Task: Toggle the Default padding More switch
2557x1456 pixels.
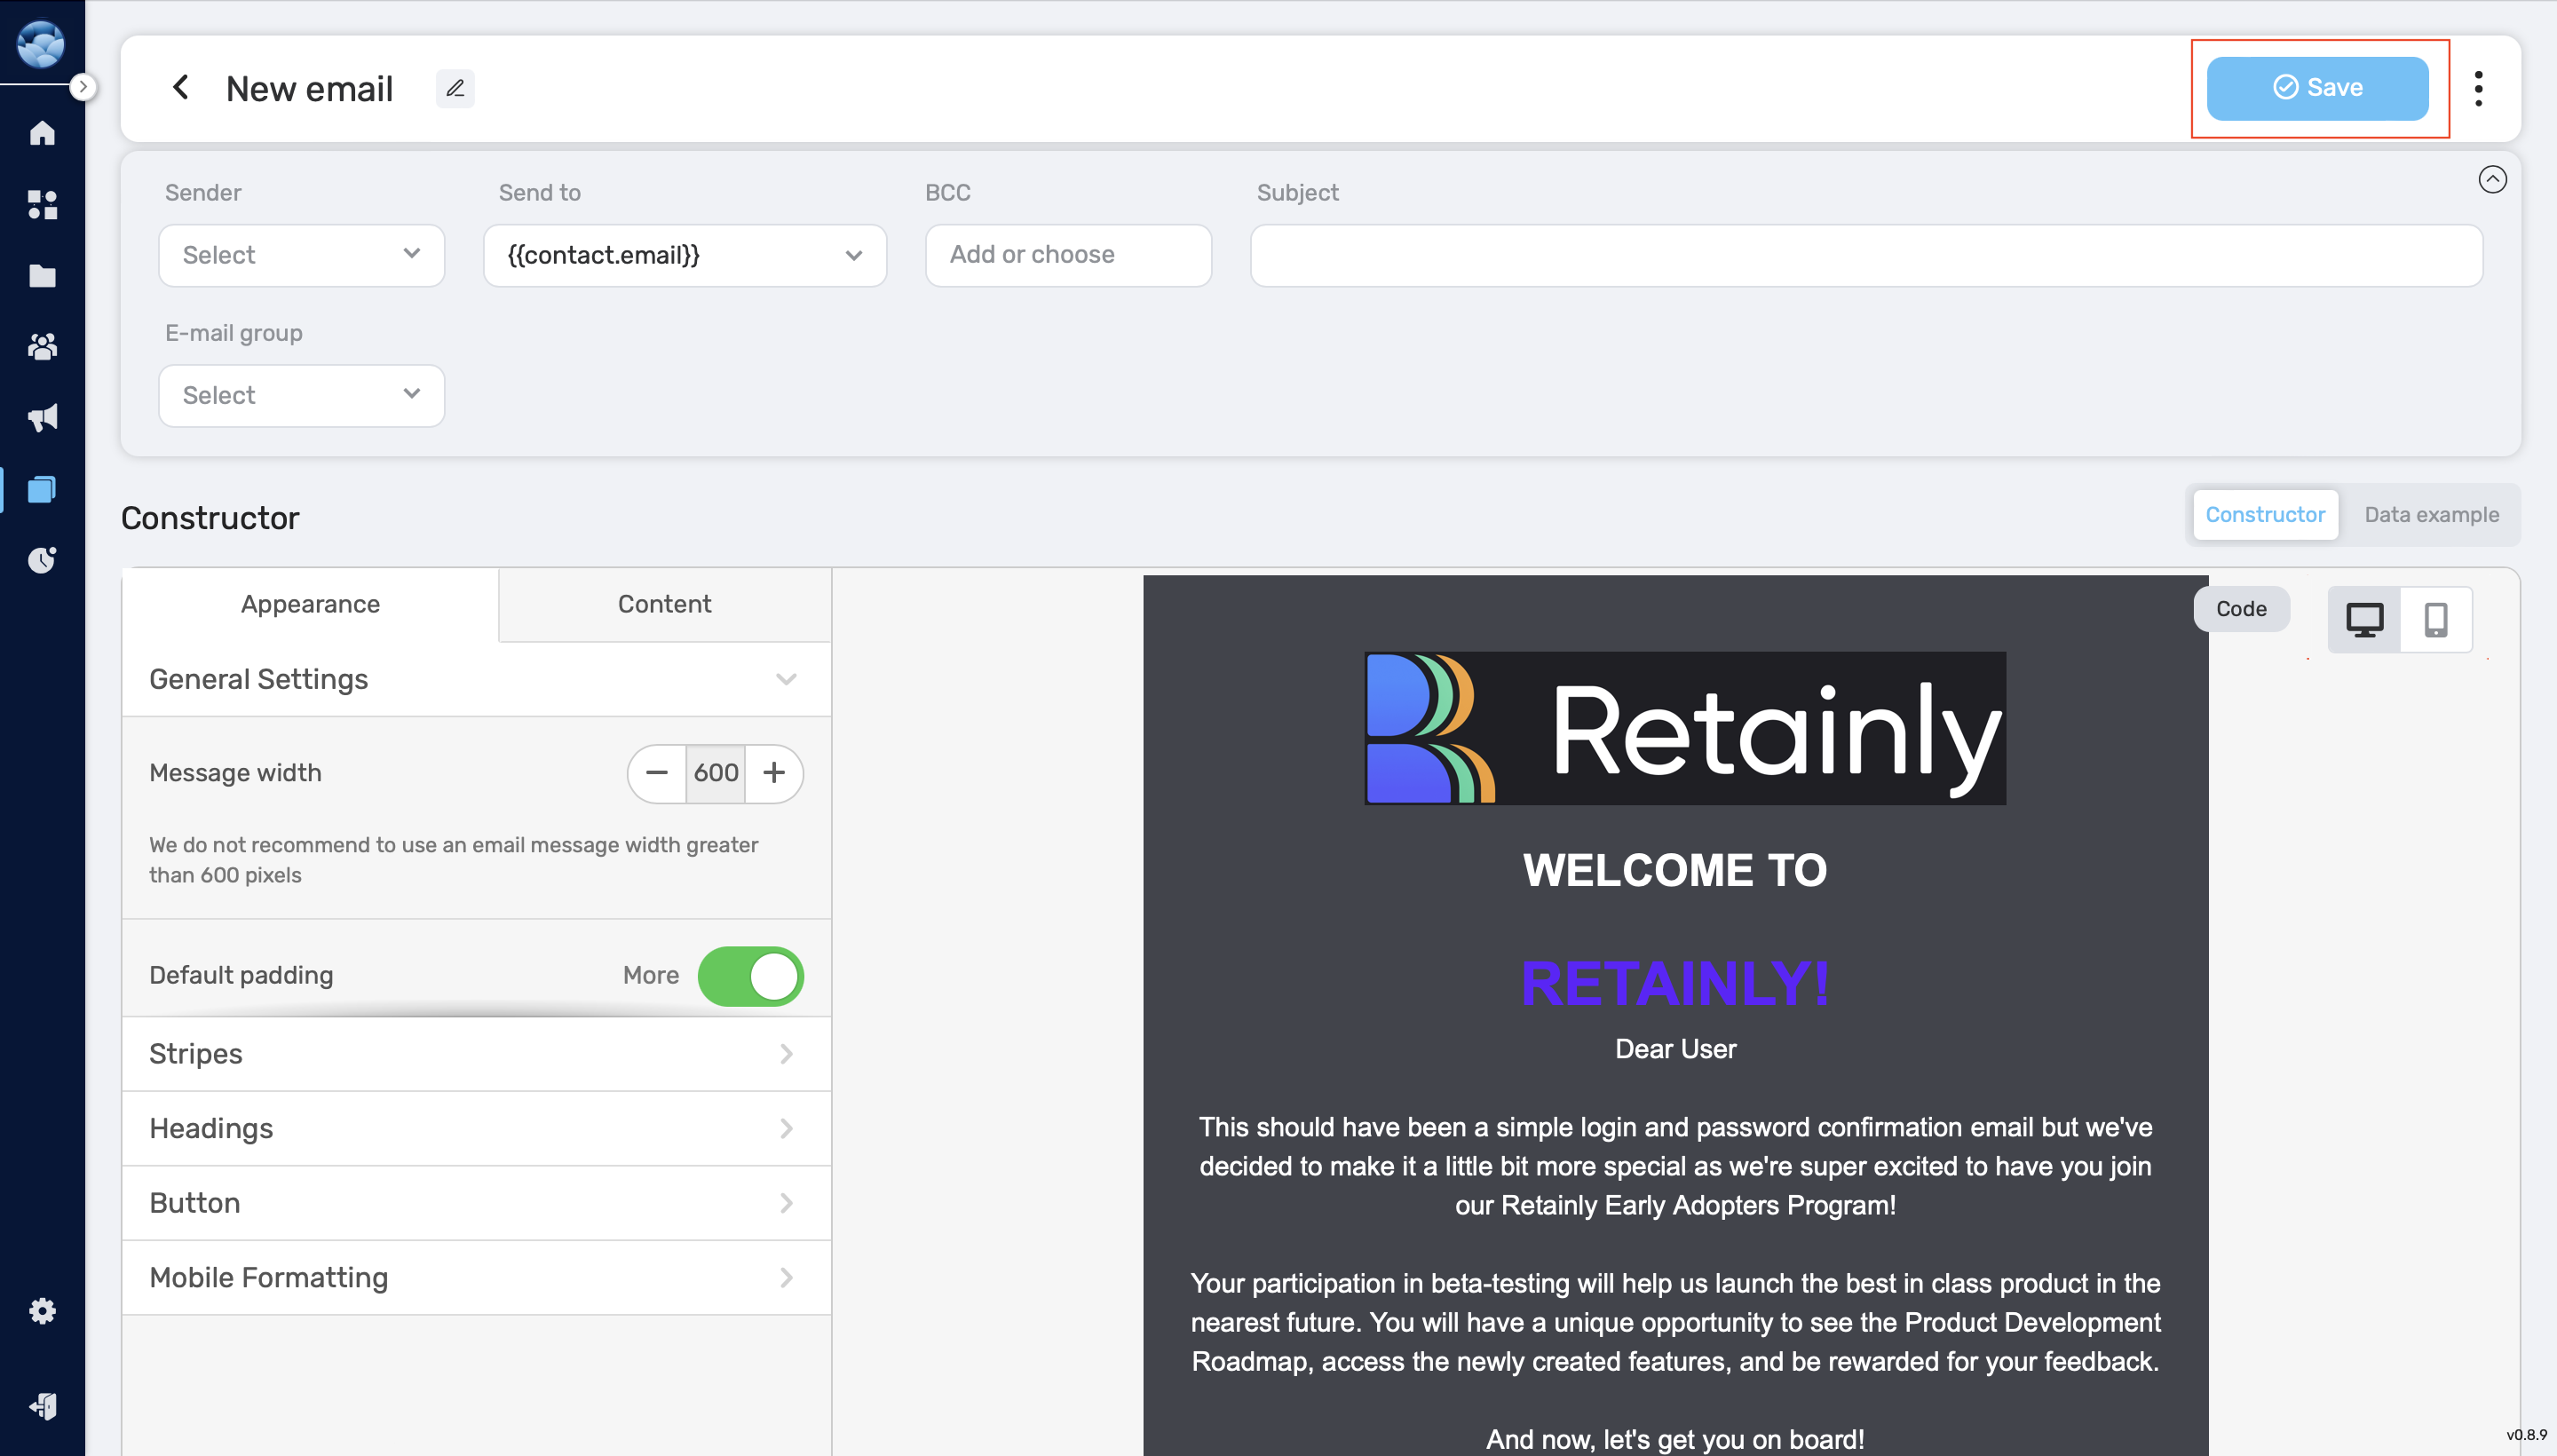Action: point(751,976)
